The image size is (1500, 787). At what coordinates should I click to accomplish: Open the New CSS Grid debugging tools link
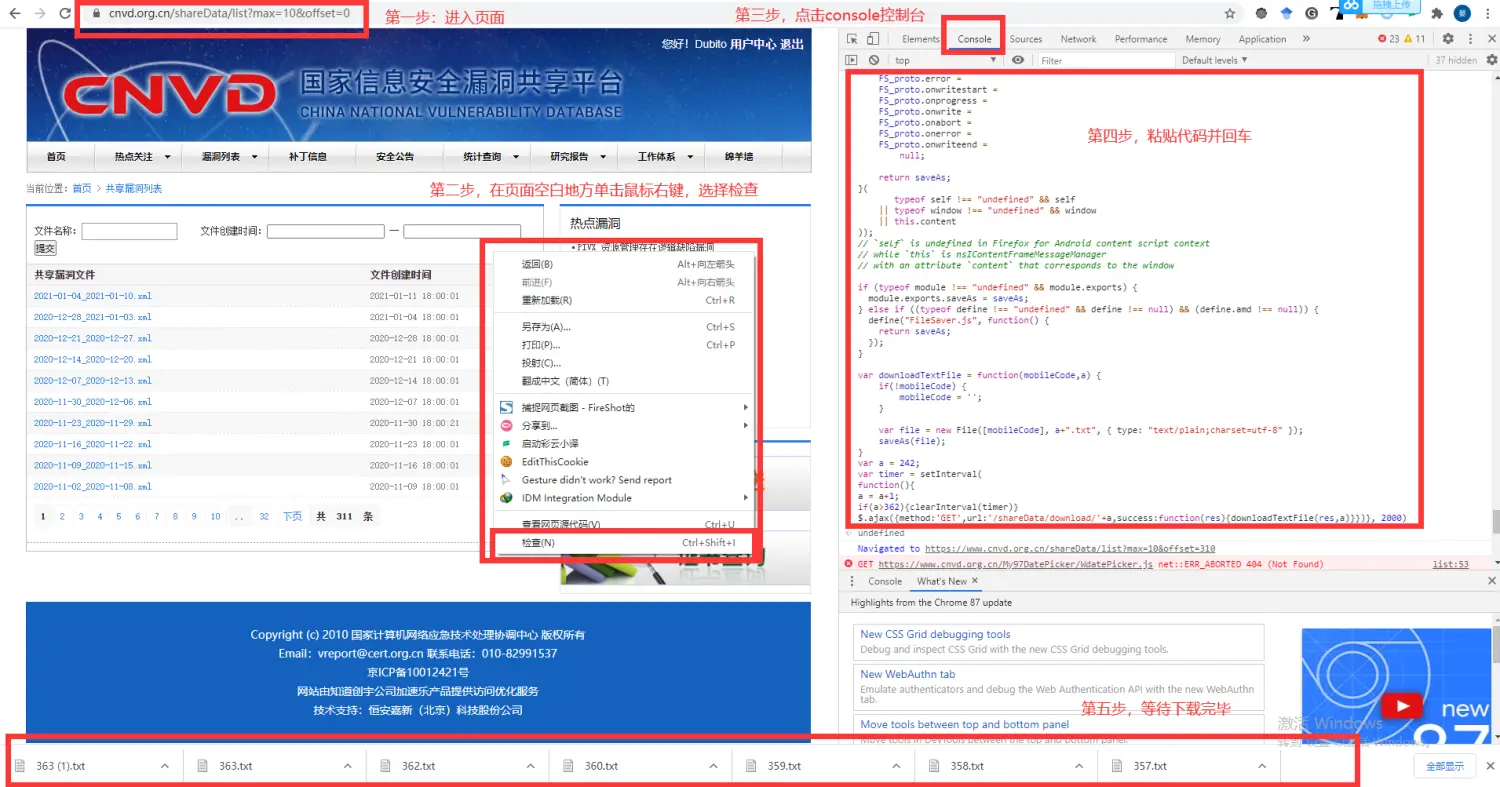click(935, 634)
